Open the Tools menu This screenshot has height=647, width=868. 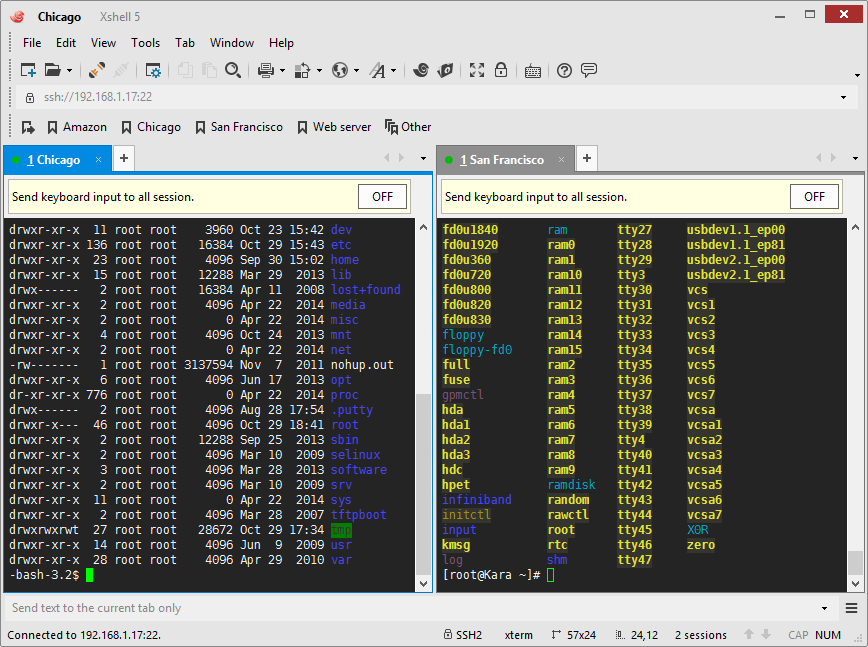(145, 43)
